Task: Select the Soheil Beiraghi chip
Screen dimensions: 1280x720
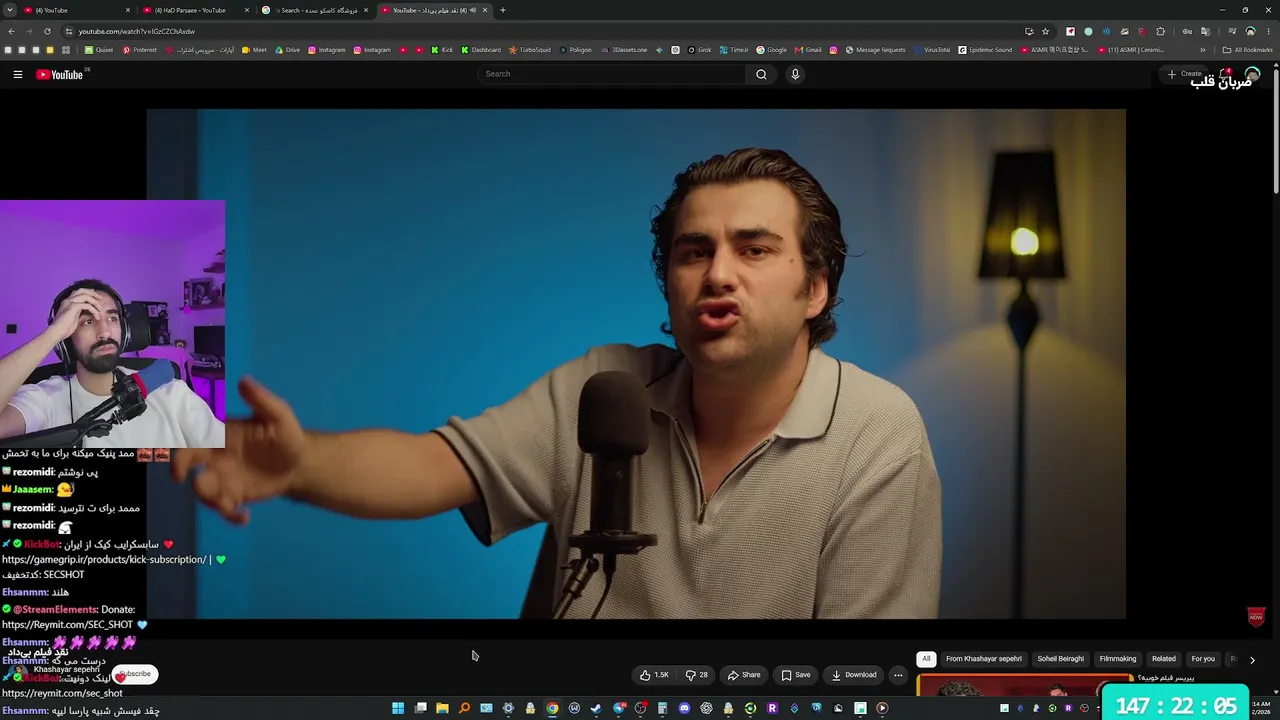Action: [1060, 659]
